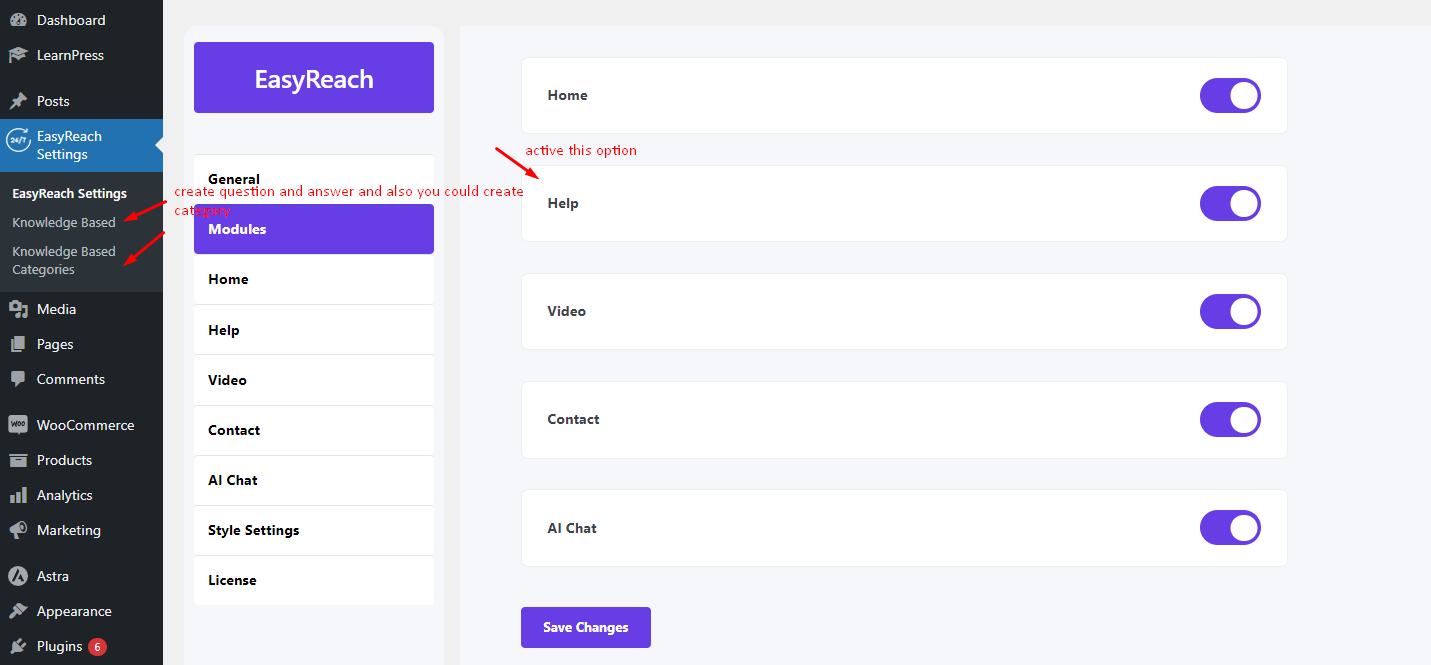Toggle the Contact module switch
Screen dimensions: 1431x665
click(x=1230, y=420)
